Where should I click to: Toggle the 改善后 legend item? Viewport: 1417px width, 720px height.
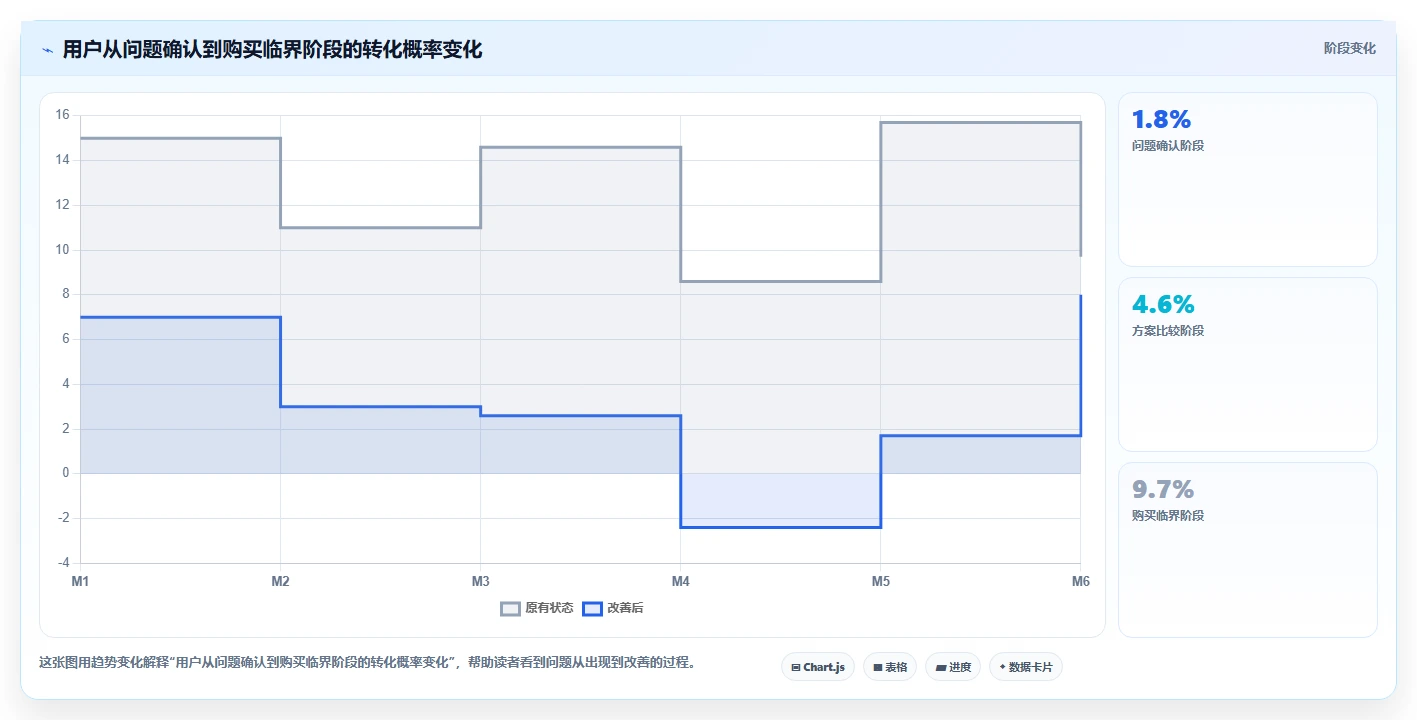[x=612, y=608]
